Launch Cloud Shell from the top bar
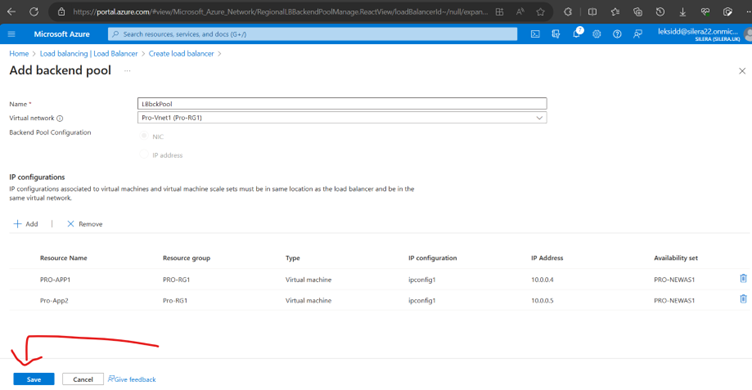Image resolution: width=752 pixels, height=390 pixels. click(x=535, y=34)
